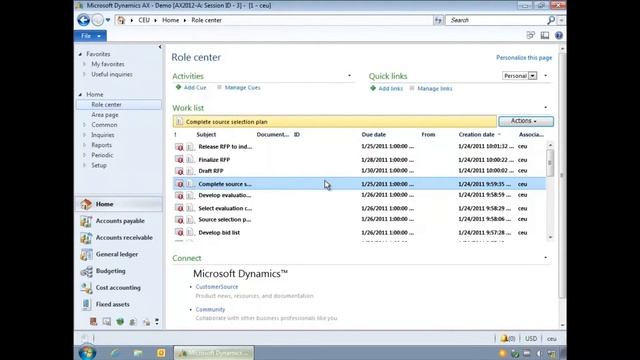Image resolution: width=640 pixels, height=360 pixels.
Task: Expand My favorites node
Action: 84,64
